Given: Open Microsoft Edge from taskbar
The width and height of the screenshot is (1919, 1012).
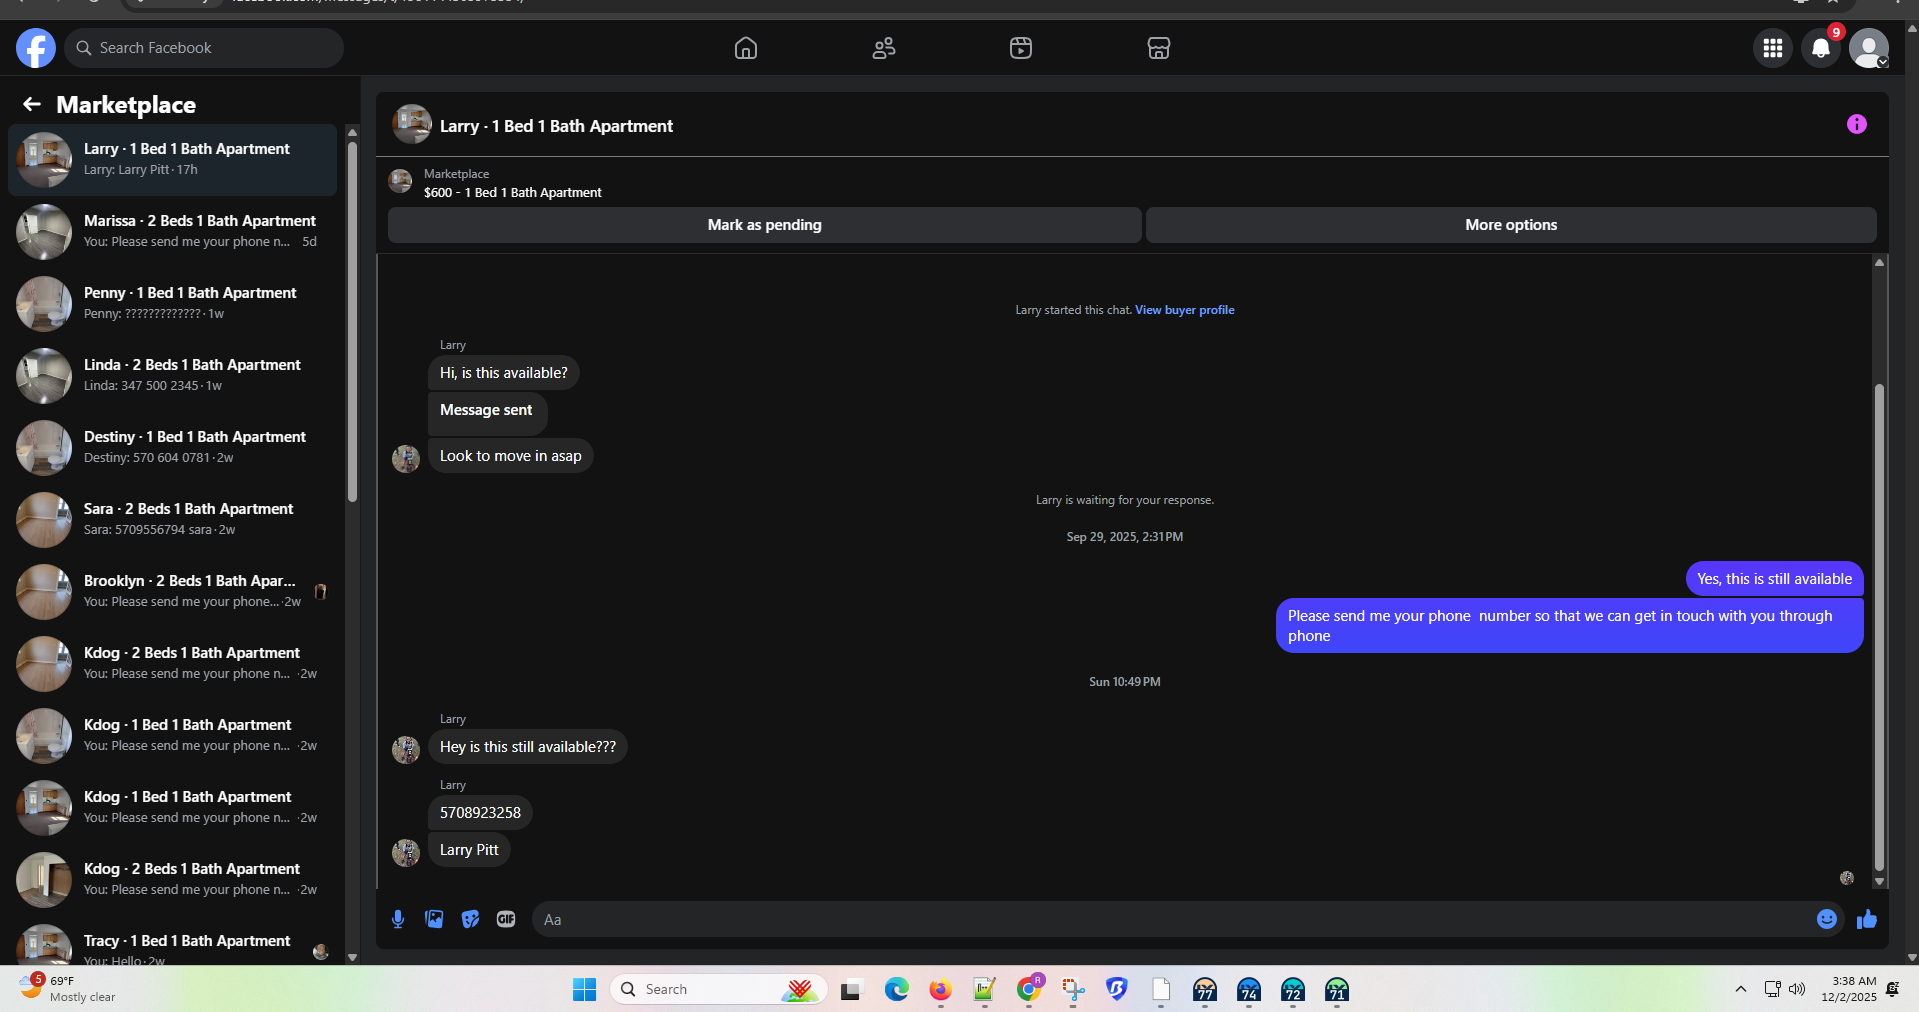Looking at the screenshot, I should tap(896, 989).
